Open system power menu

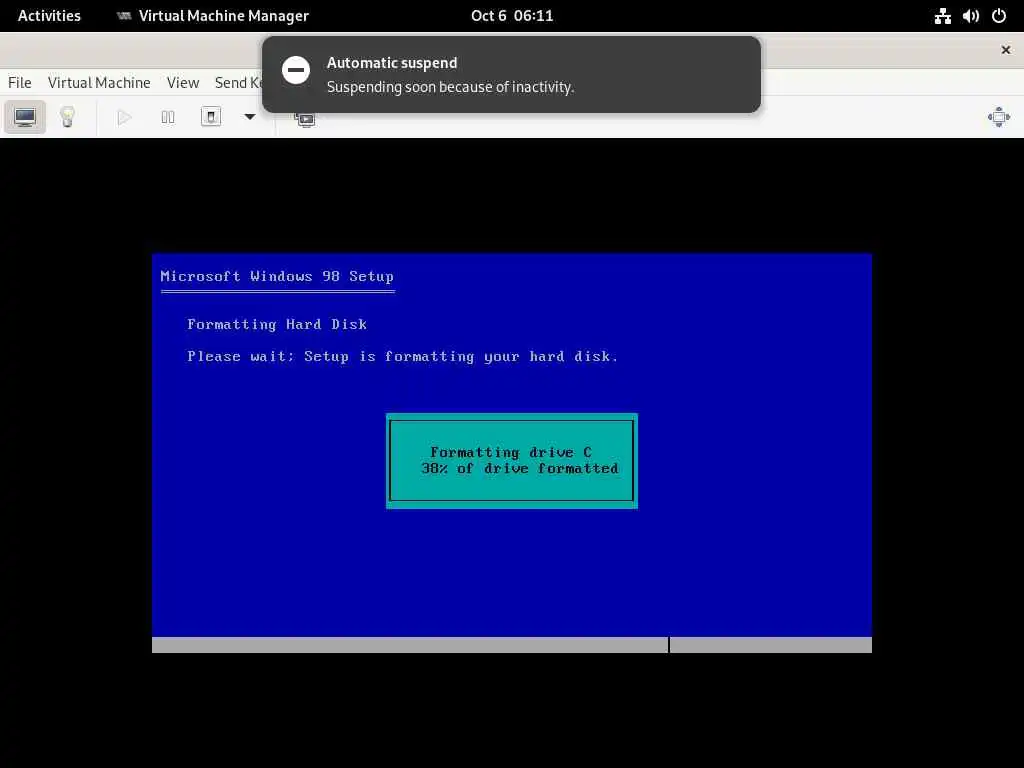tap(999, 16)
